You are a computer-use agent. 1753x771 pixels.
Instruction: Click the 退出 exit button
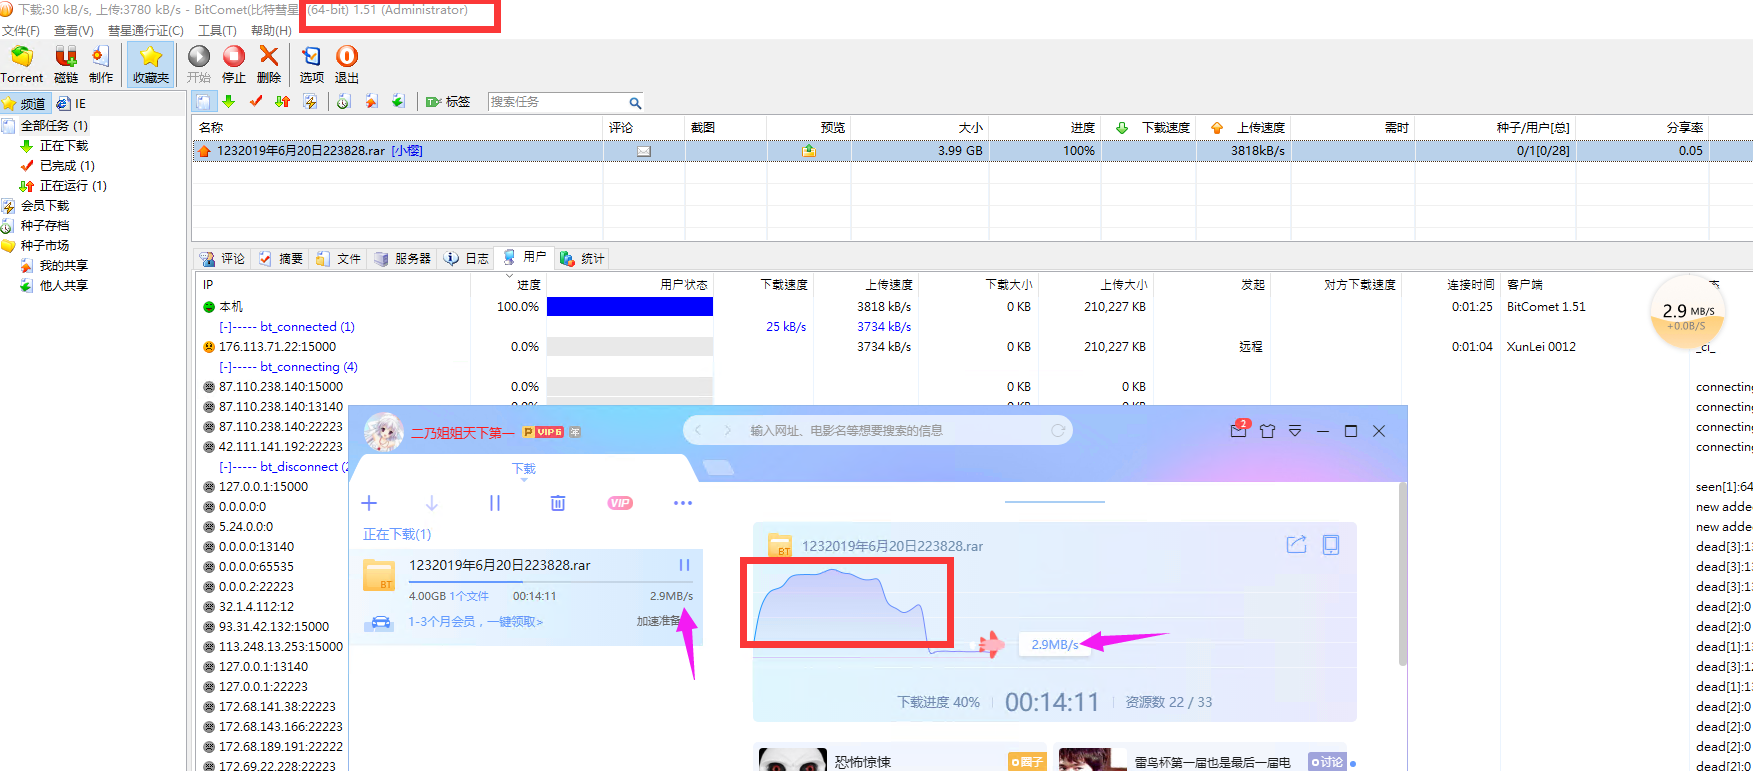pos(347,64)
